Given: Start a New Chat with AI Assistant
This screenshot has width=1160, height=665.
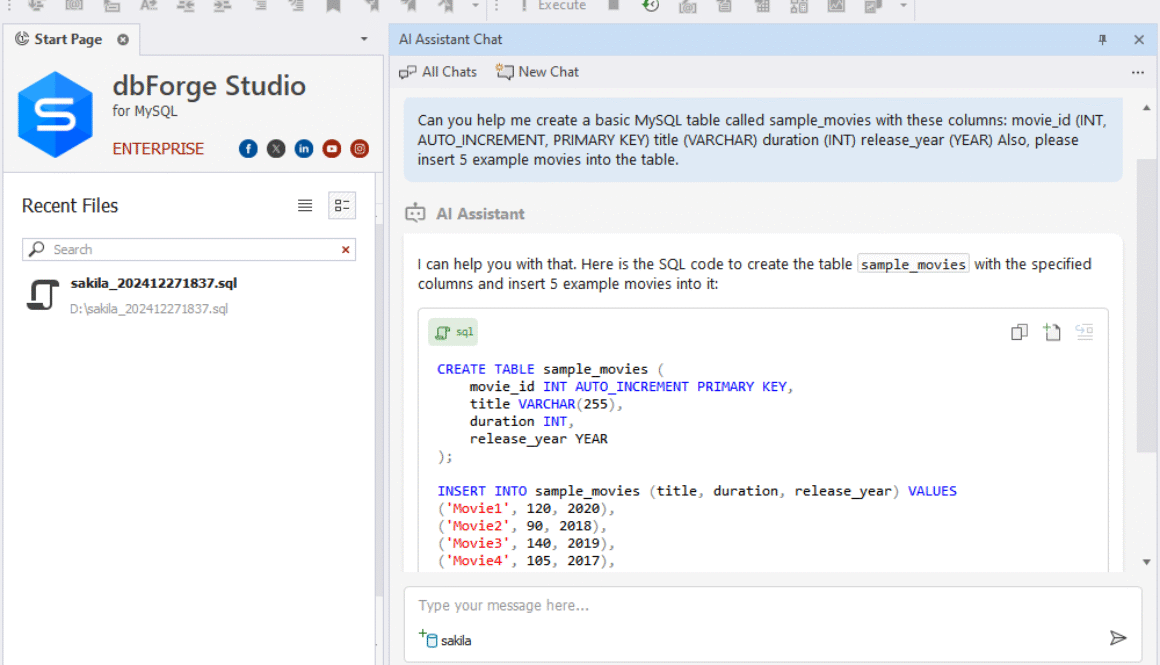Looking at the screenshot, I should (537, 71).
